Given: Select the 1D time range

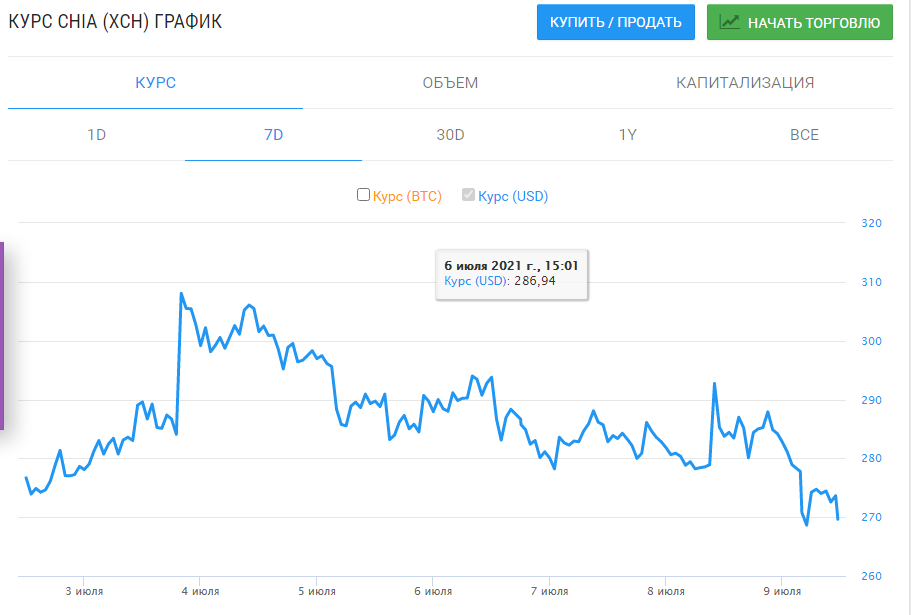Looking at the screenshot, I should pos(96,135).
